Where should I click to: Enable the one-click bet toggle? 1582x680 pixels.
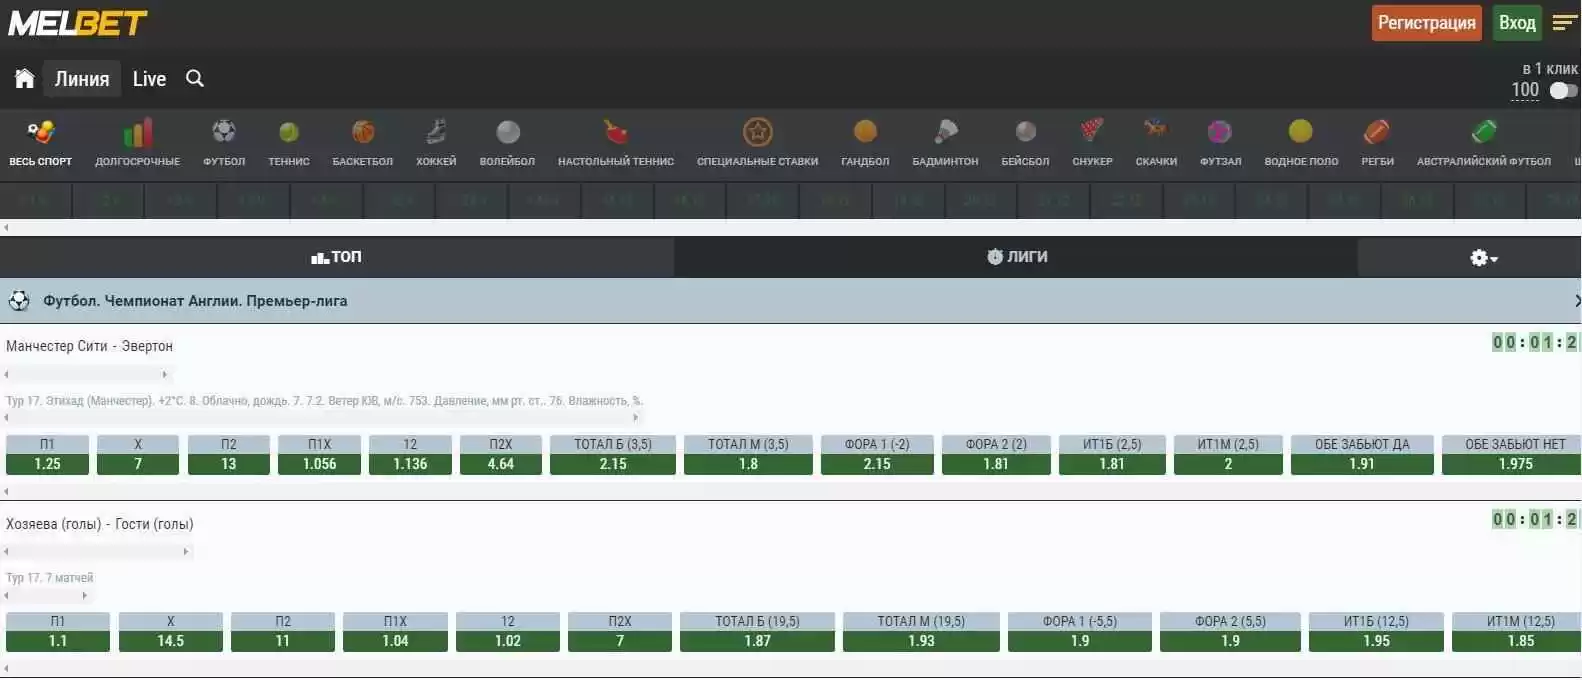tap(1562, 91)
